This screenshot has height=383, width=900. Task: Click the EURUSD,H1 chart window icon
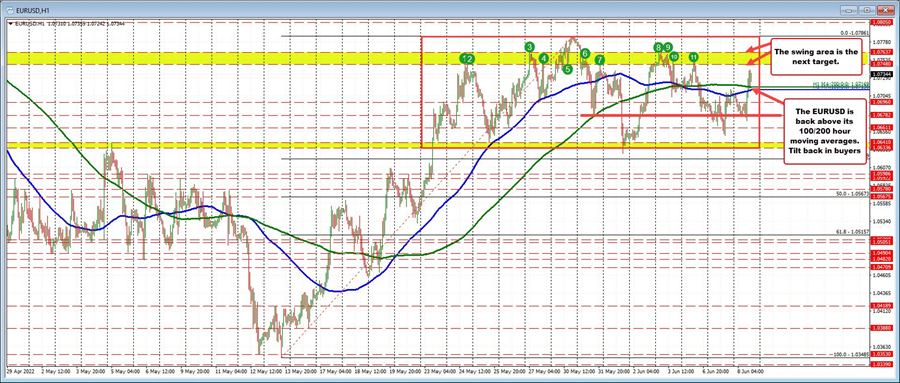click(x=10, y=10)
